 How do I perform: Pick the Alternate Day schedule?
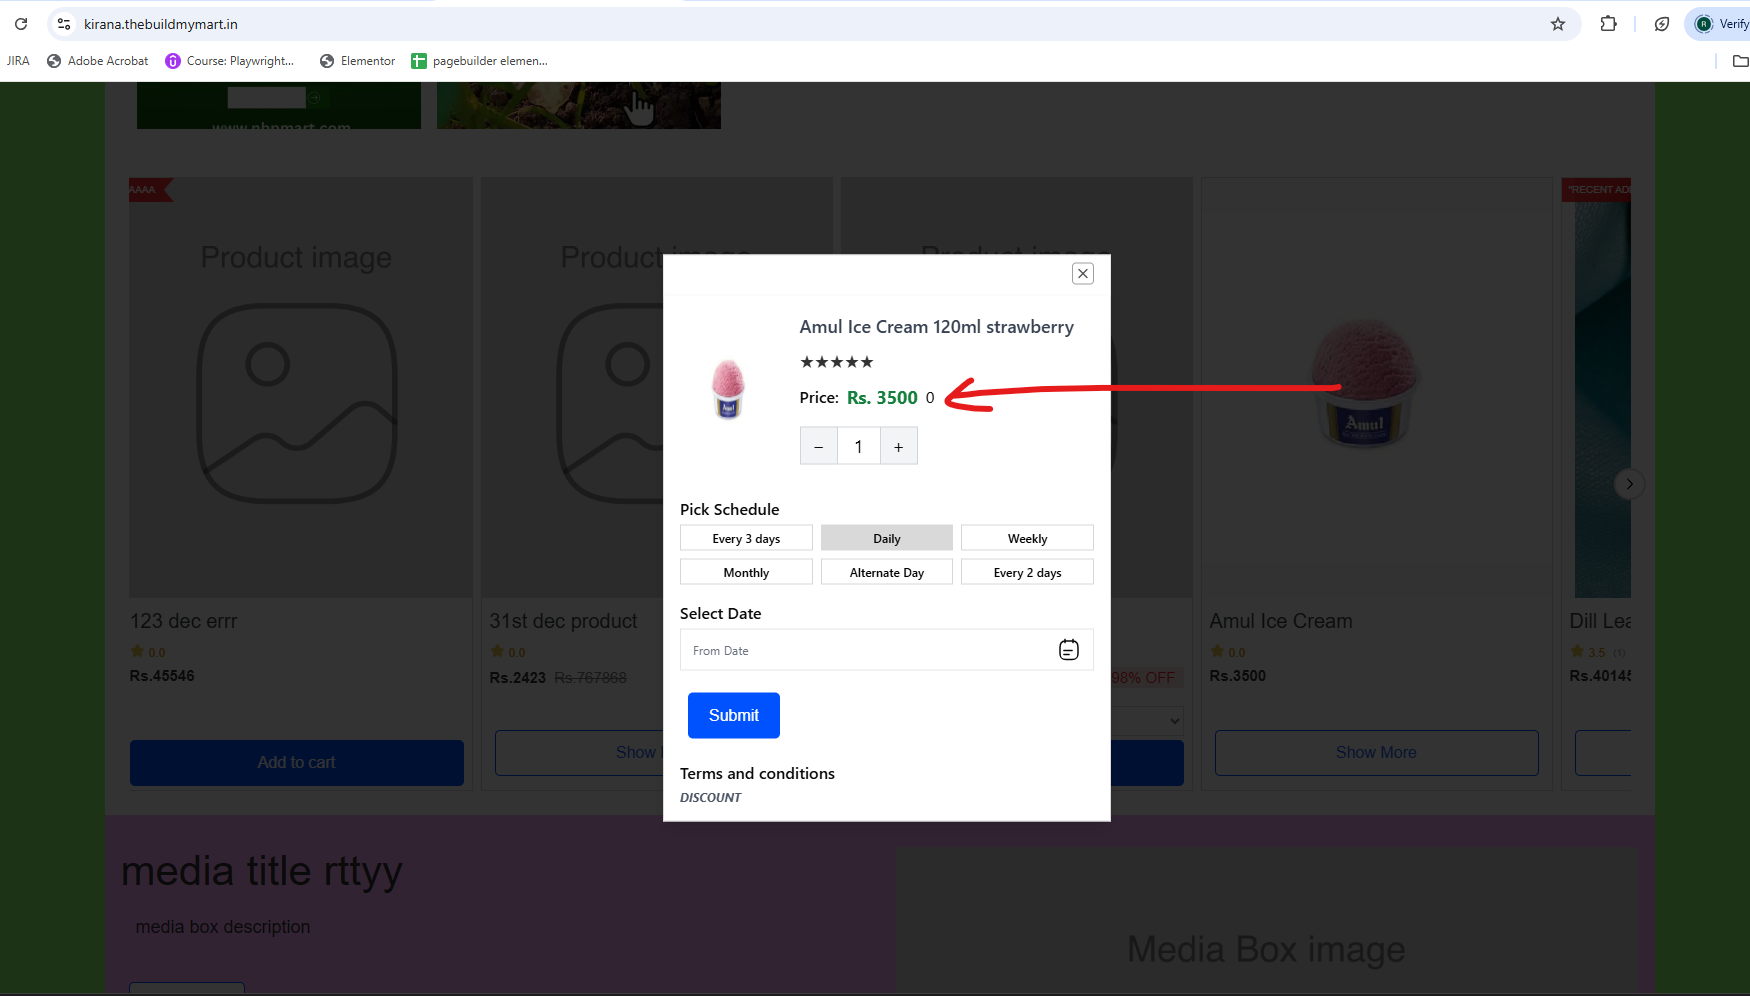887,572
